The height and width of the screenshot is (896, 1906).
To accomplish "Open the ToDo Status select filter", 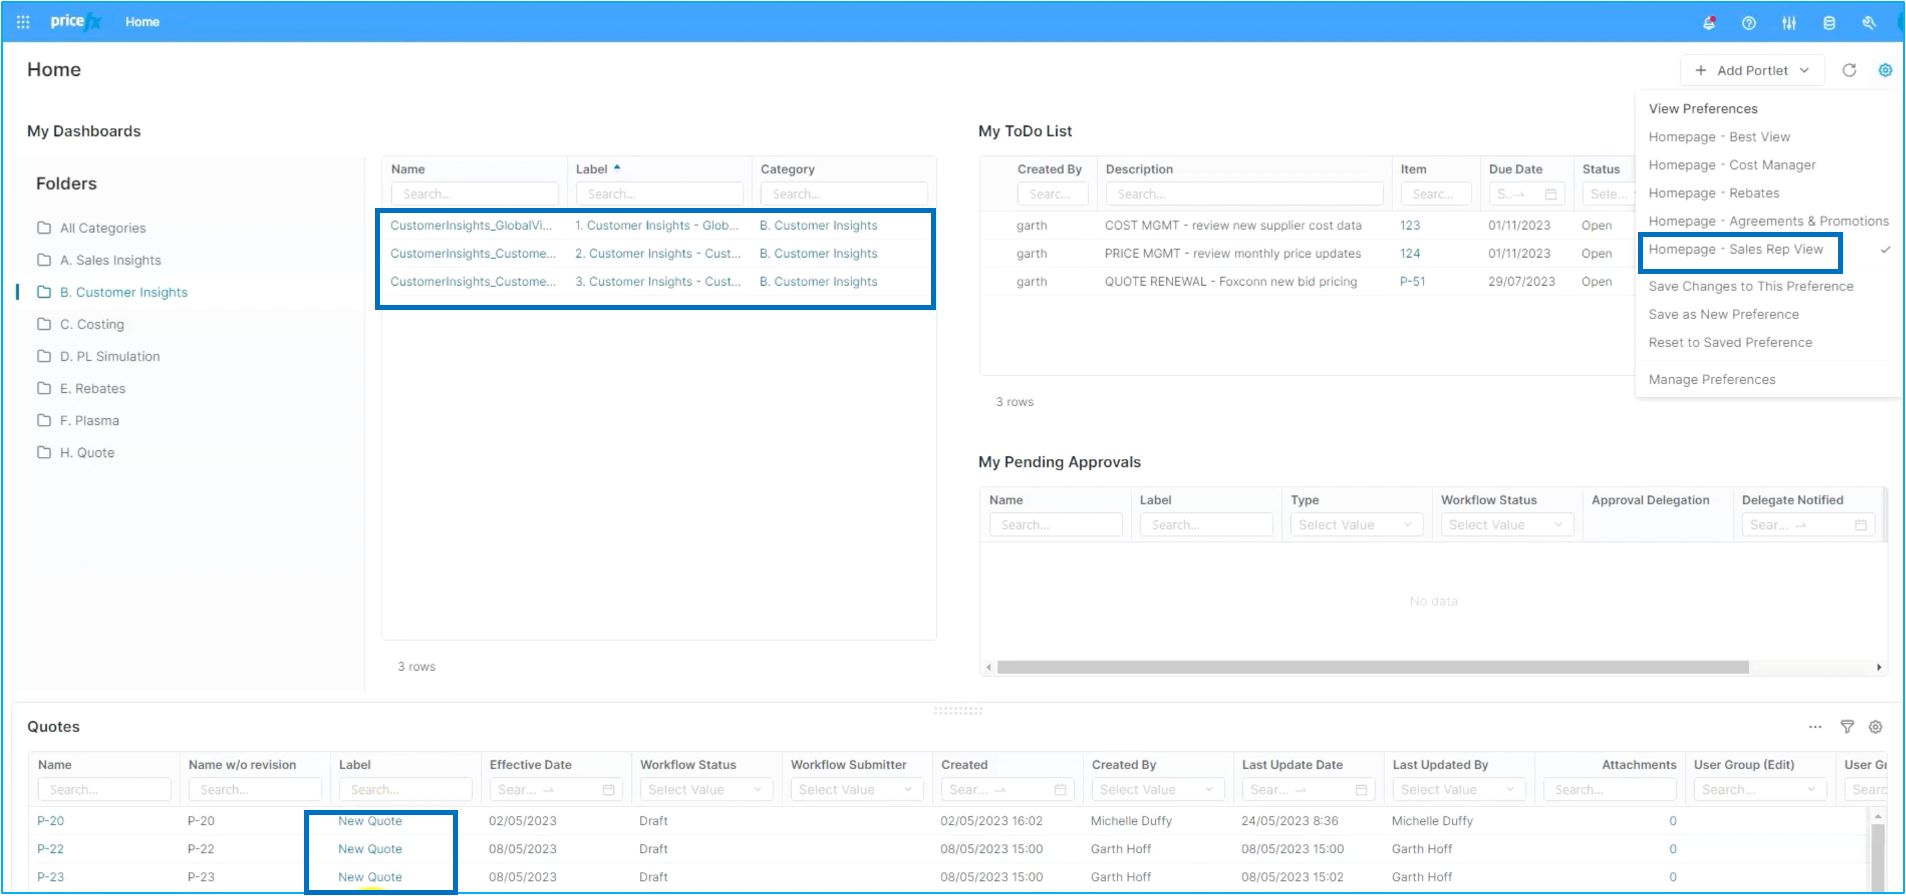I will click(x=1609, y=194).
